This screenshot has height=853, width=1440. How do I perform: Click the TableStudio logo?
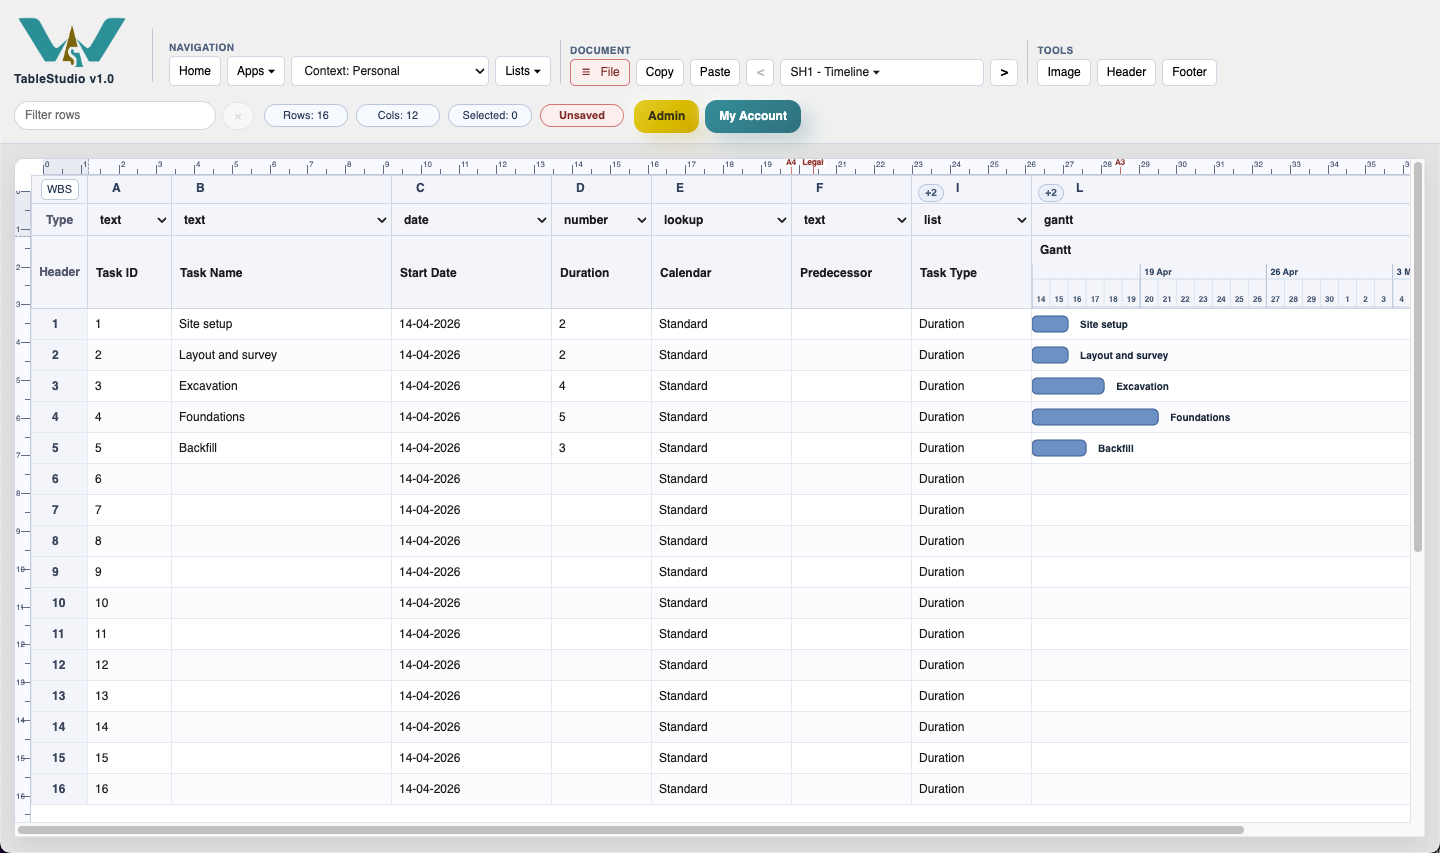tap(72, 43)
